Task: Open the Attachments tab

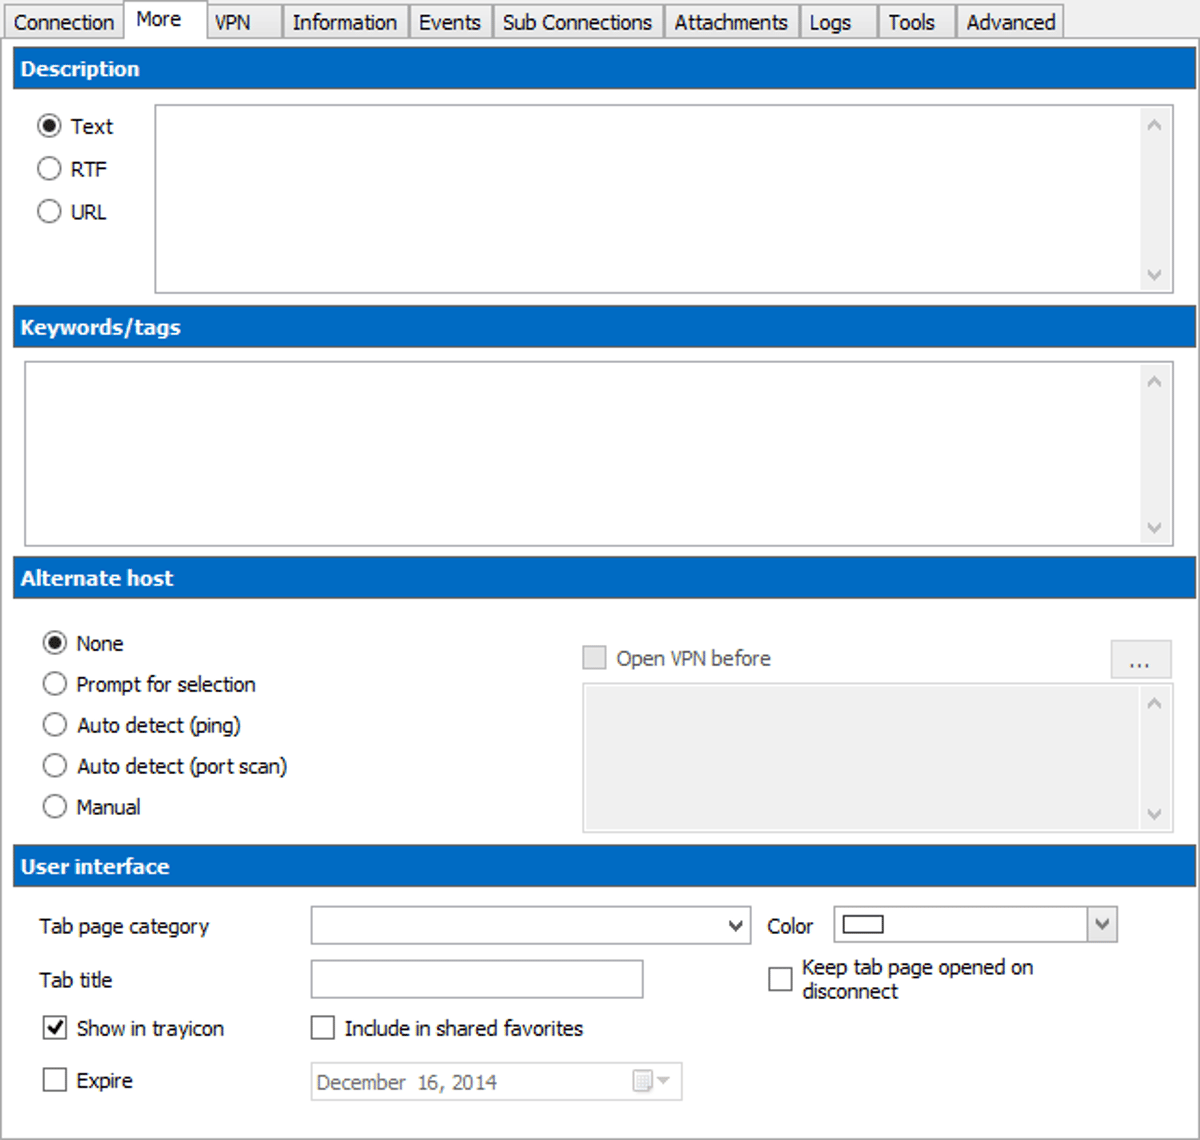Action: point(731,21)
